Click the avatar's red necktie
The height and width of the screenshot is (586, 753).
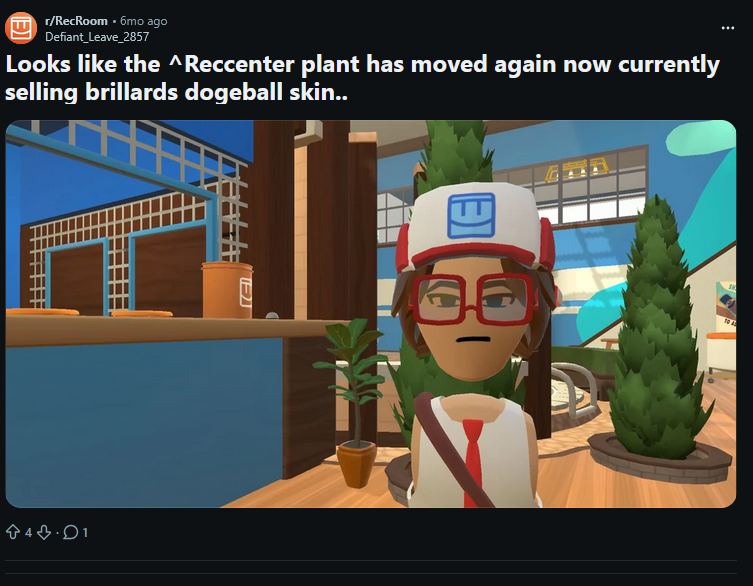473,462
